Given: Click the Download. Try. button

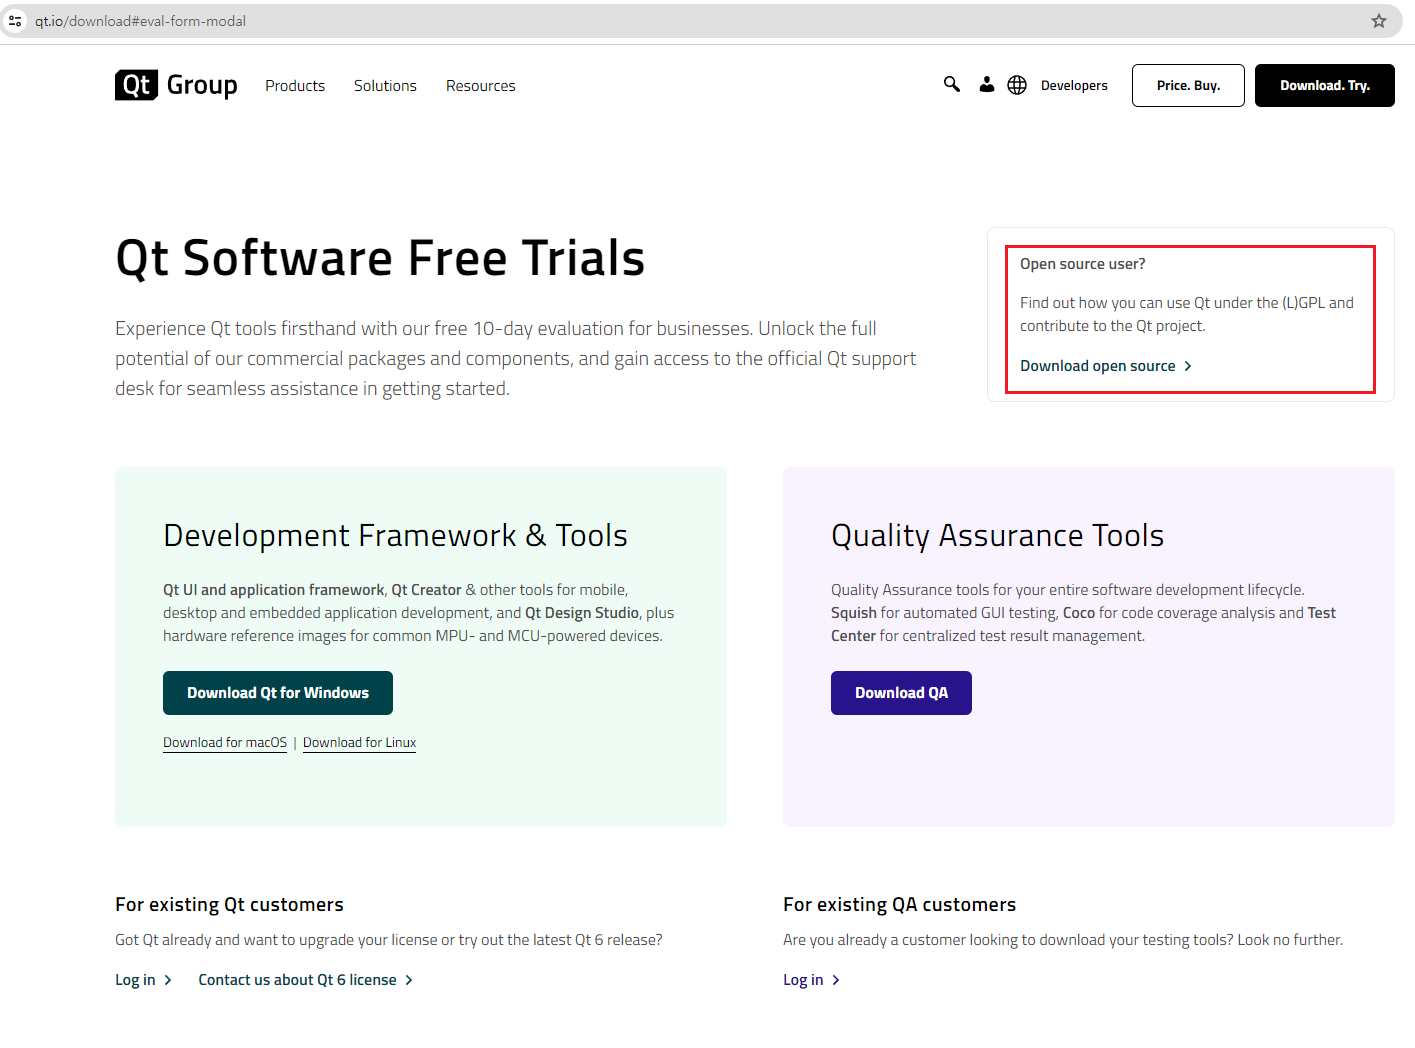Looking at the screenshot, I should coord(1325,85).
